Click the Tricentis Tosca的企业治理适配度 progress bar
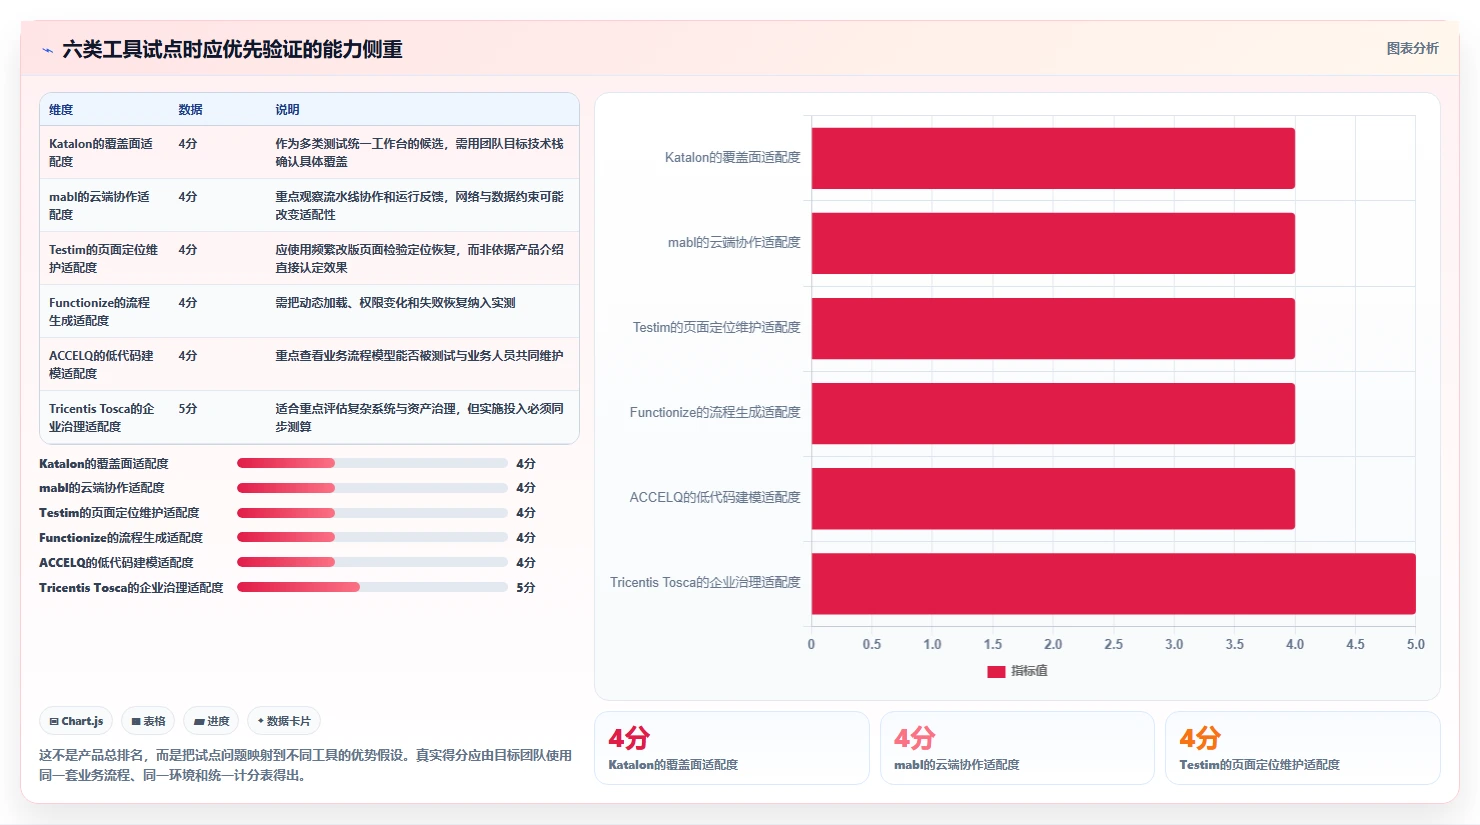 coord(372,587)
